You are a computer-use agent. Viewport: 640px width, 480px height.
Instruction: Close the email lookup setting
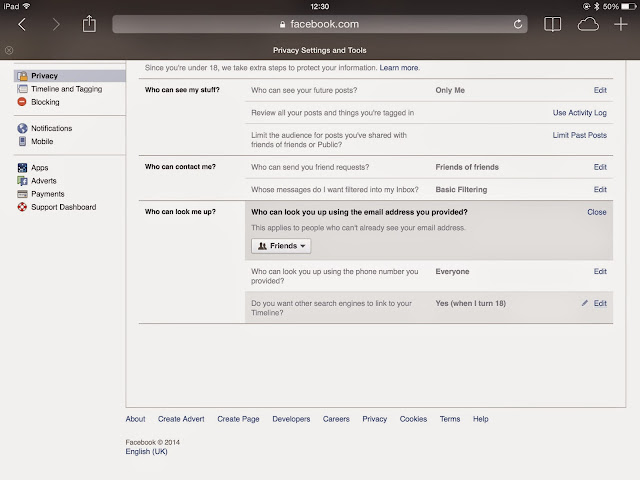[597, 212]
